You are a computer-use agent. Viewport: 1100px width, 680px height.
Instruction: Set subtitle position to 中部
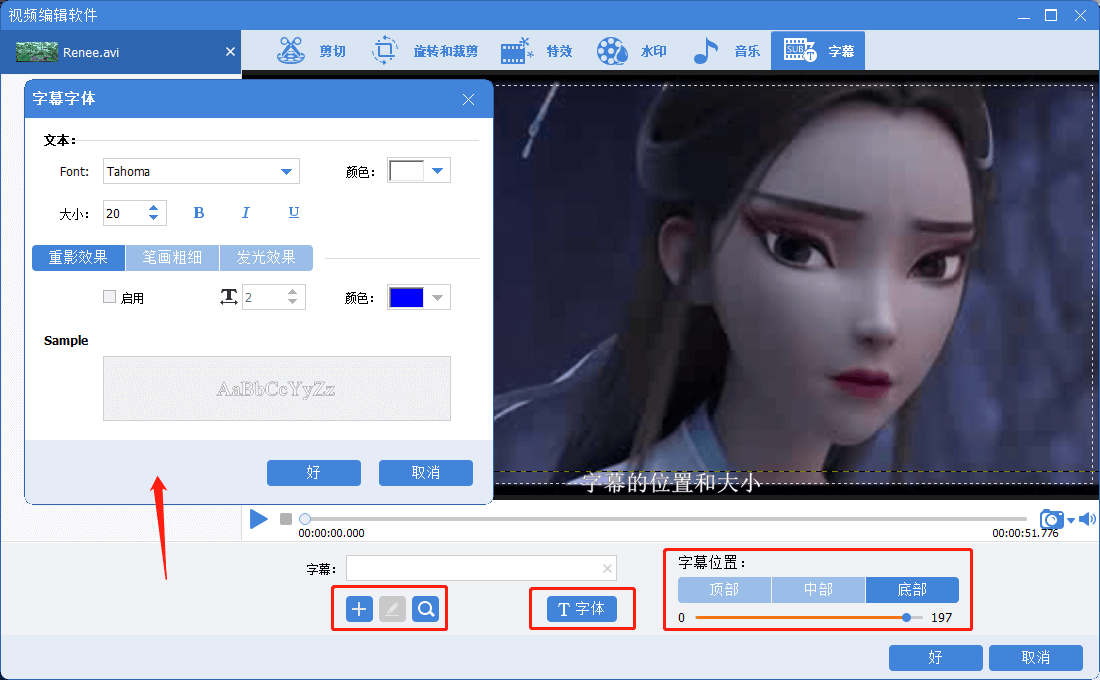[819, 590]
